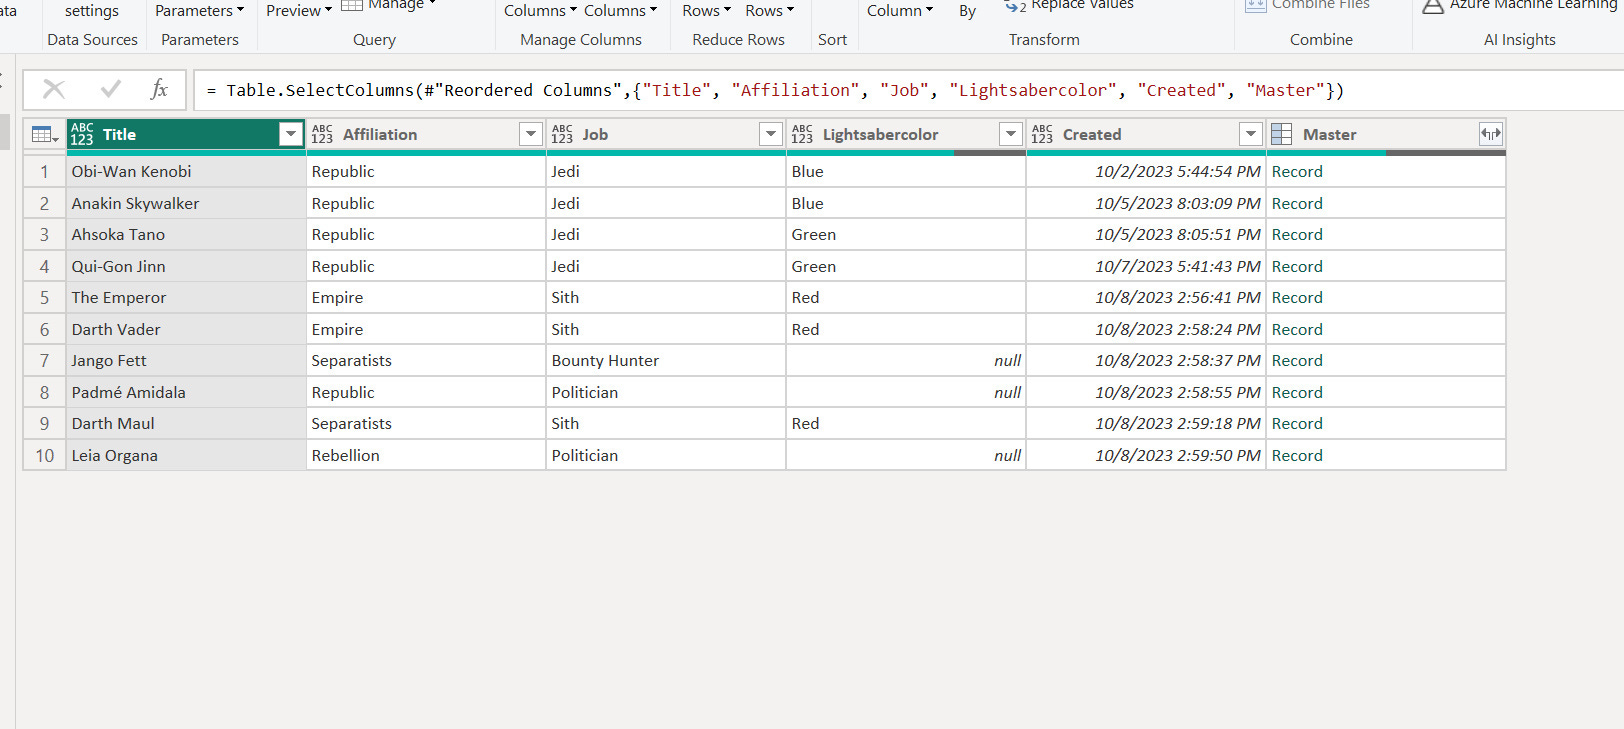Select the Affiliation column header
The width and height of the screenshot is (1624, 729).
tap(427, 134)
